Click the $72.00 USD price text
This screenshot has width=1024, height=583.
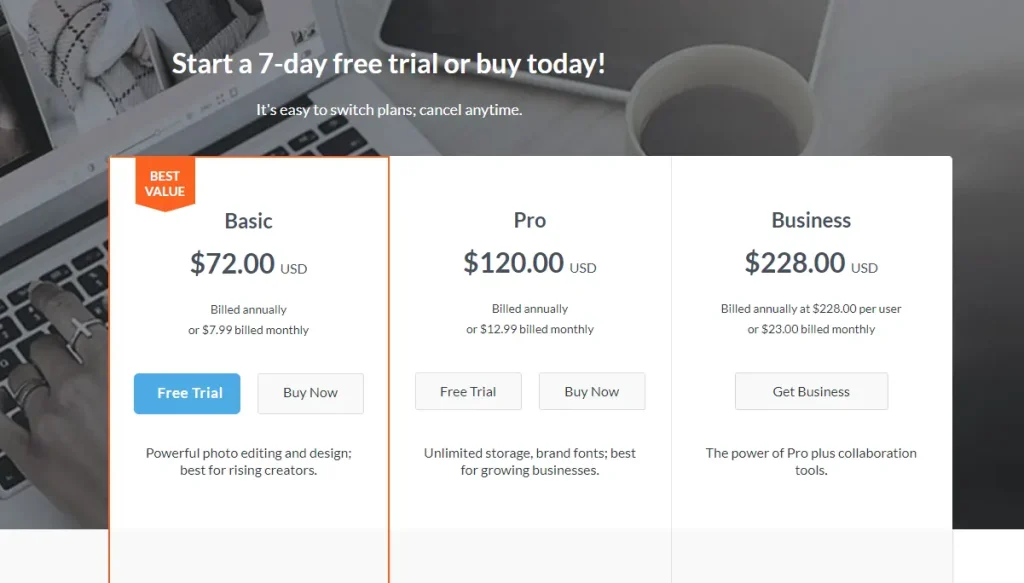(x=248, y=263)
